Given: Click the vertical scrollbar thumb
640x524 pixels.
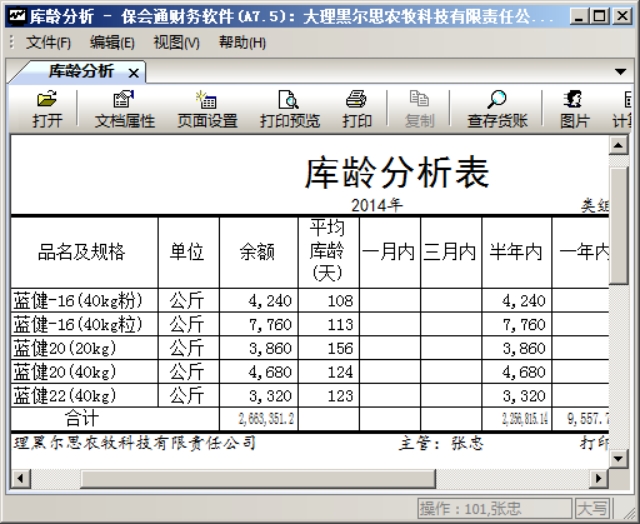Looking at the screenshot, I should 618,226.
